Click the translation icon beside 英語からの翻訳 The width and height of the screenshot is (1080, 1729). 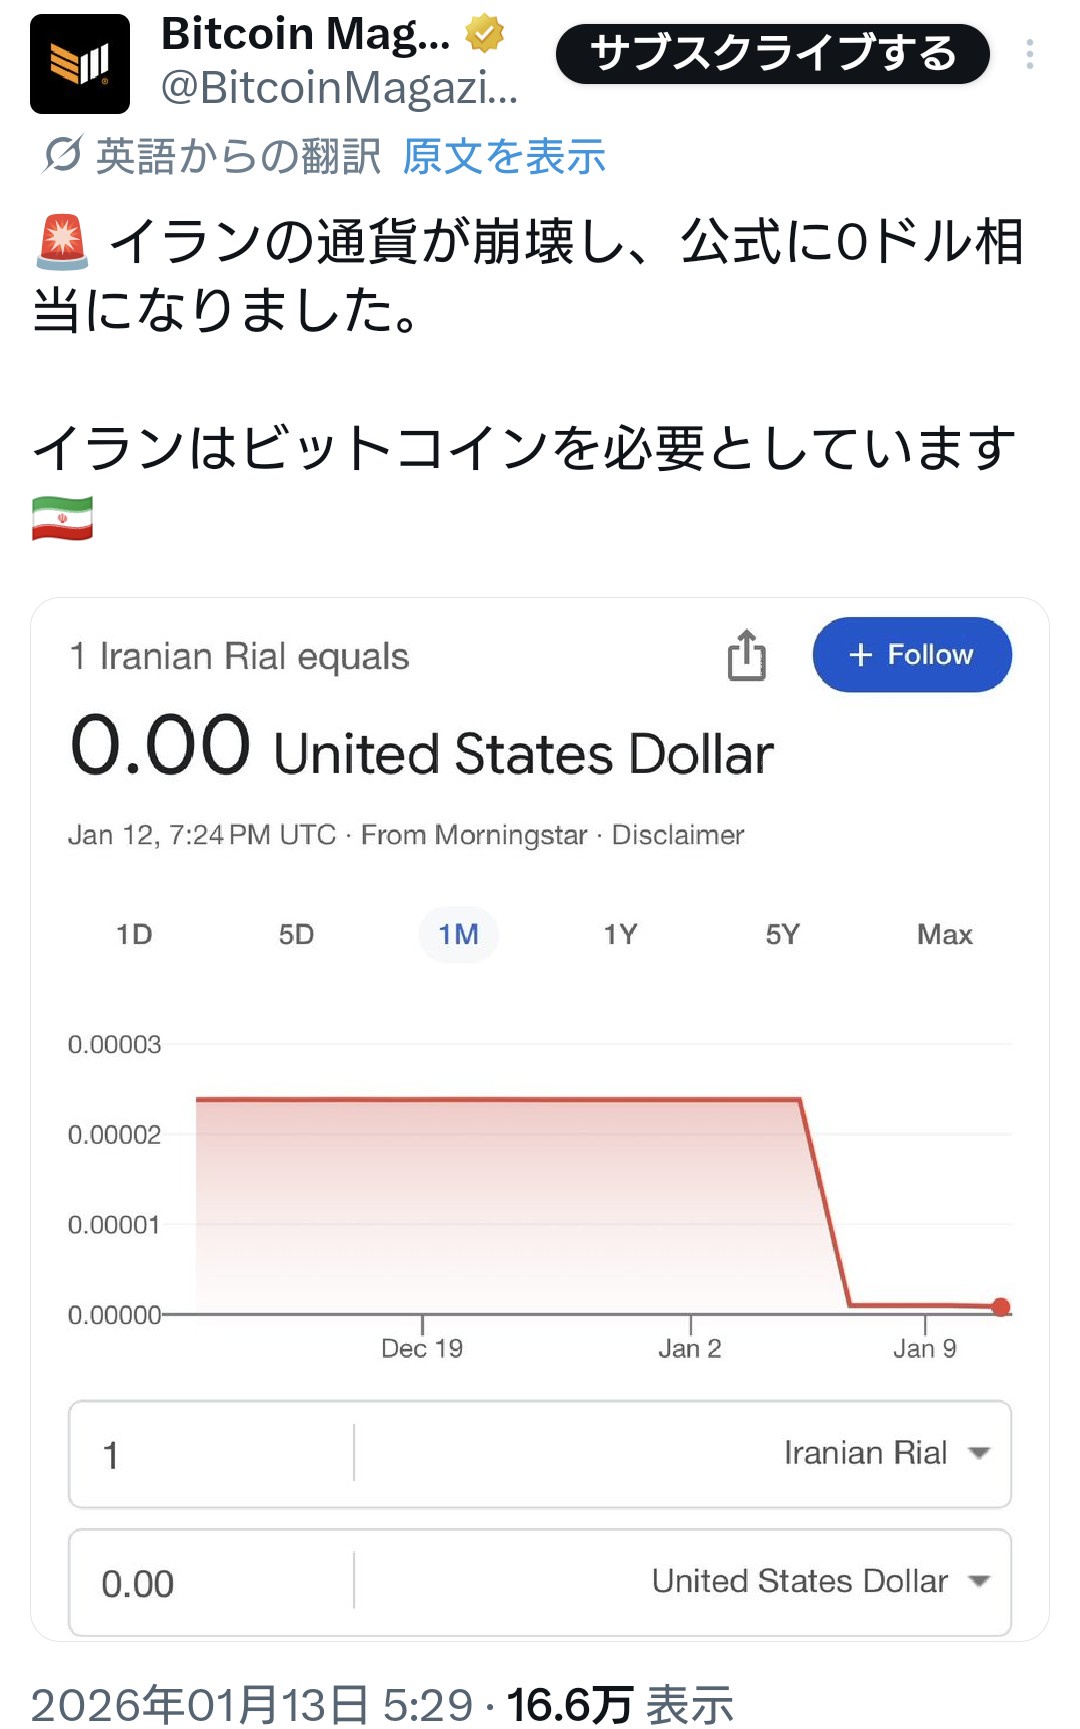click(62, 155)
